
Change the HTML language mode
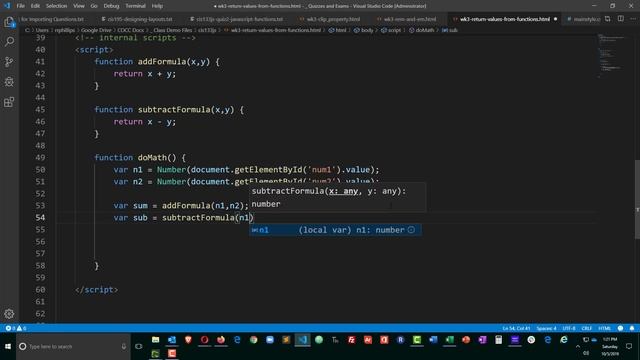604,328
